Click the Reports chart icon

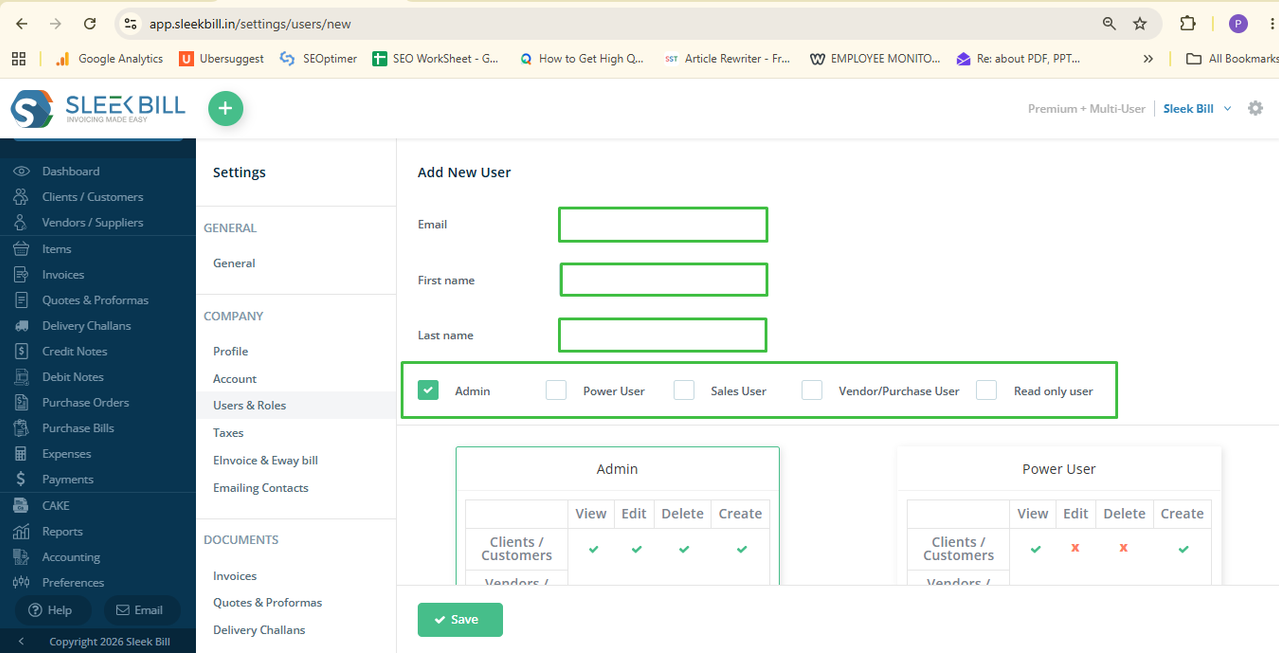[21, 531]
